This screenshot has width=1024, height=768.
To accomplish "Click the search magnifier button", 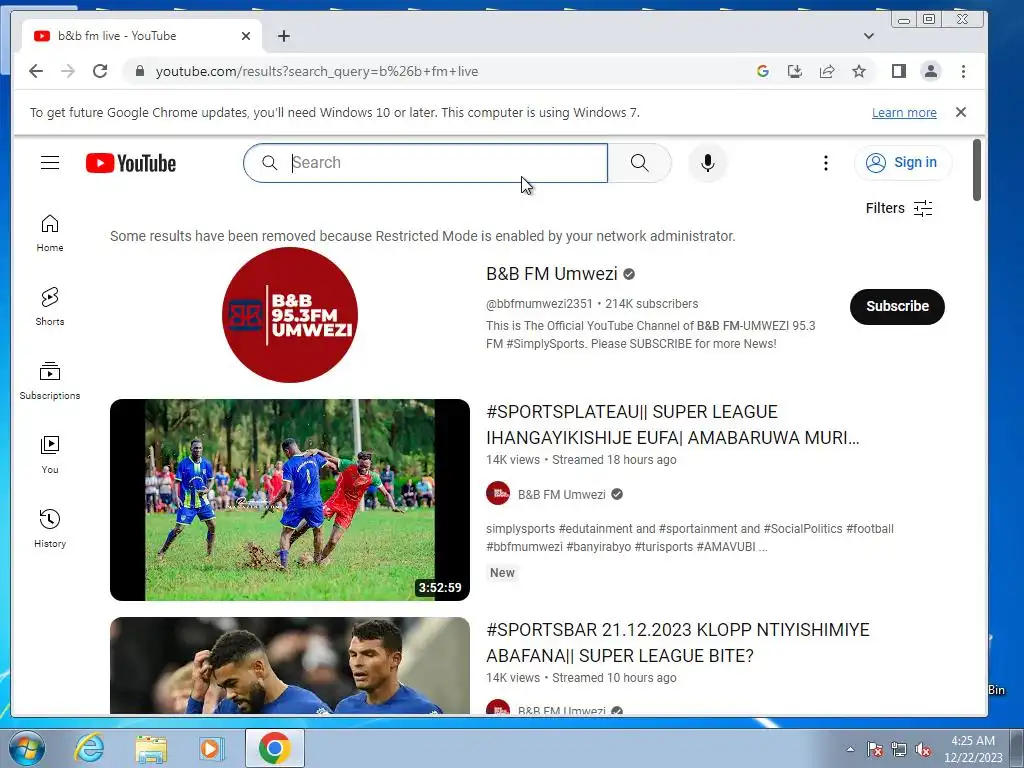I will point(639,163).
